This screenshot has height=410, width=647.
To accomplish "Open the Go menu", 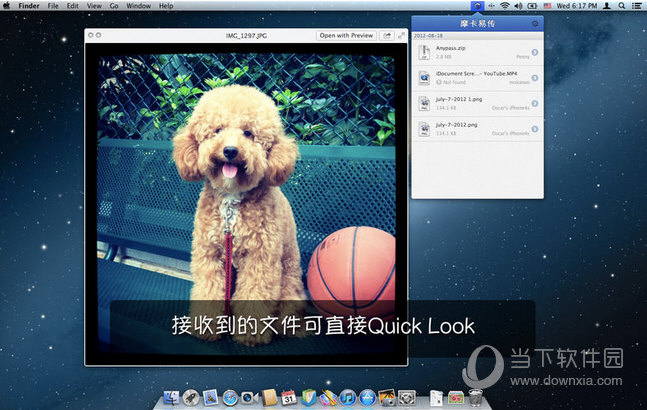I will [x=114, y=6].
